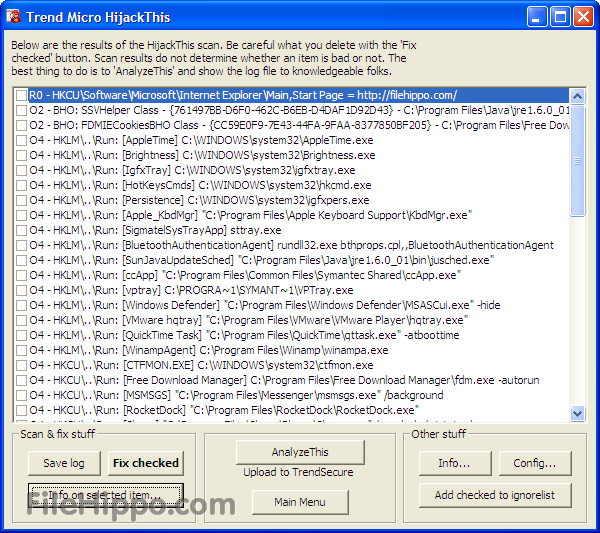Image resolution: width=600 pixels, height=533 pixels.
Task: Click the Save log button
Action: 64,463
